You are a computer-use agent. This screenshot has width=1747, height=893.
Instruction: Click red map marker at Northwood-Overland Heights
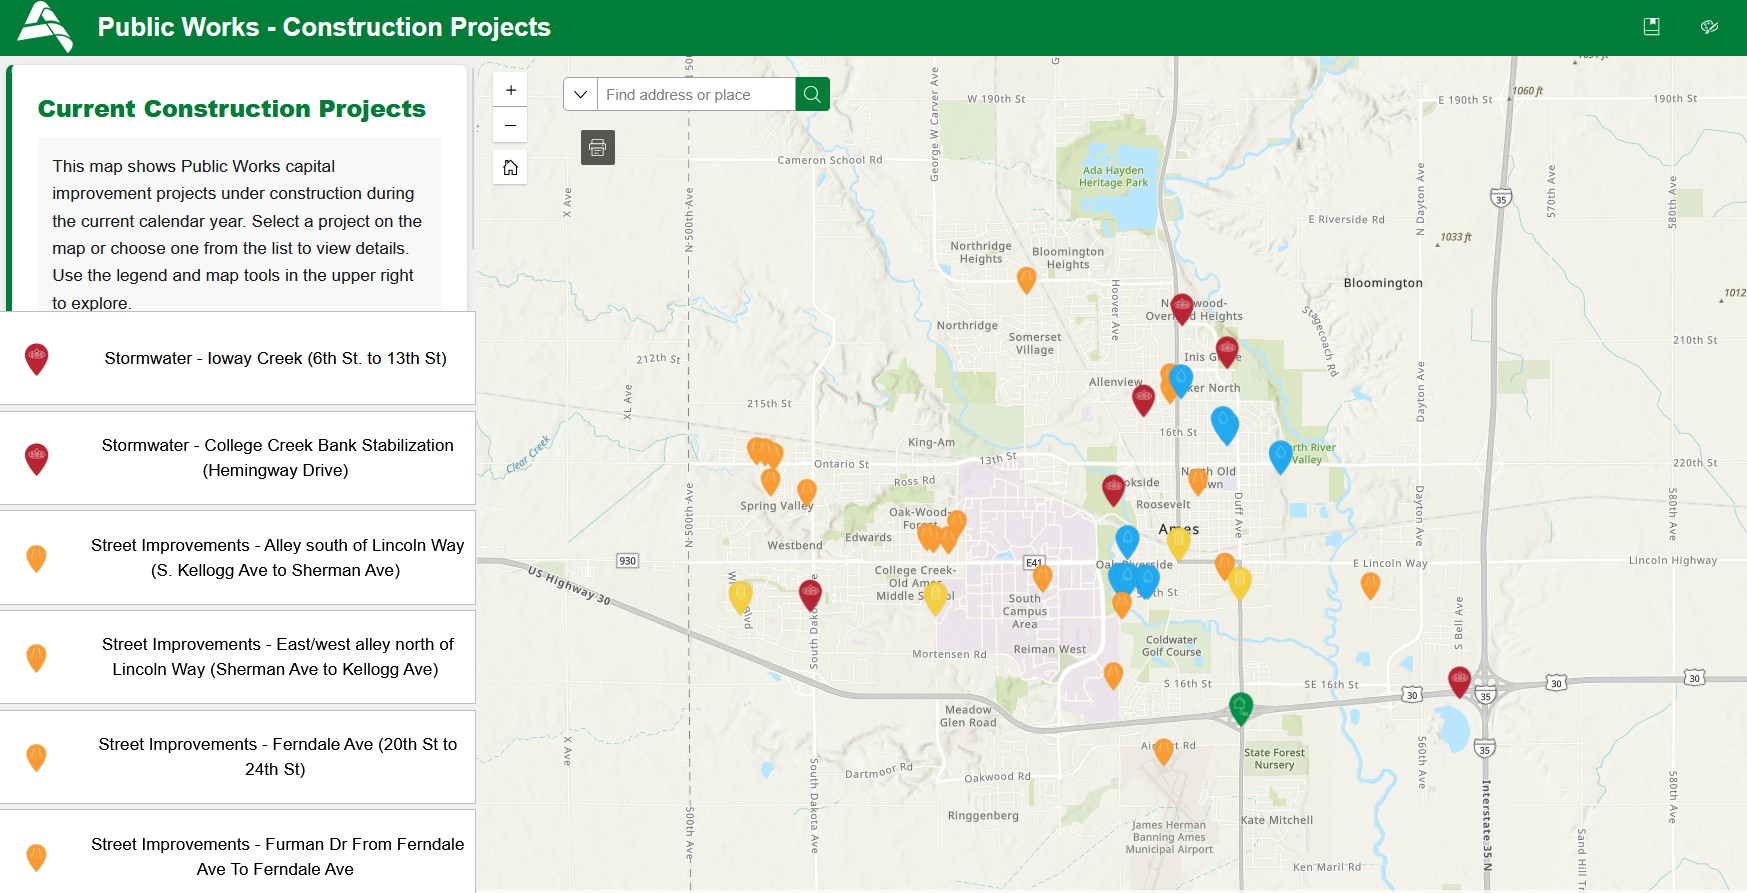pos(1182,309)
